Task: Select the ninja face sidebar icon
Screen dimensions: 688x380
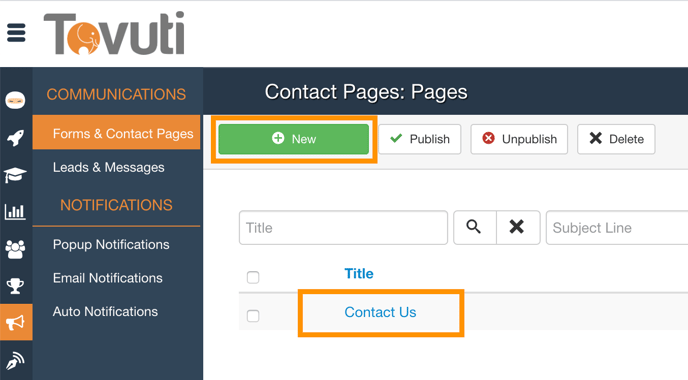Action: point(15,100)
